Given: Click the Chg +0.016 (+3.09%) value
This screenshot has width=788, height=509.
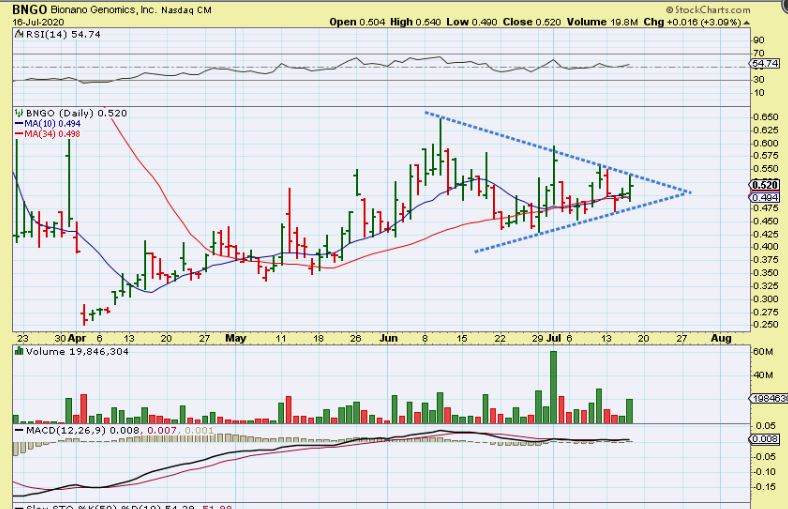Looking at the screenshot, I should tap(692, 22).
